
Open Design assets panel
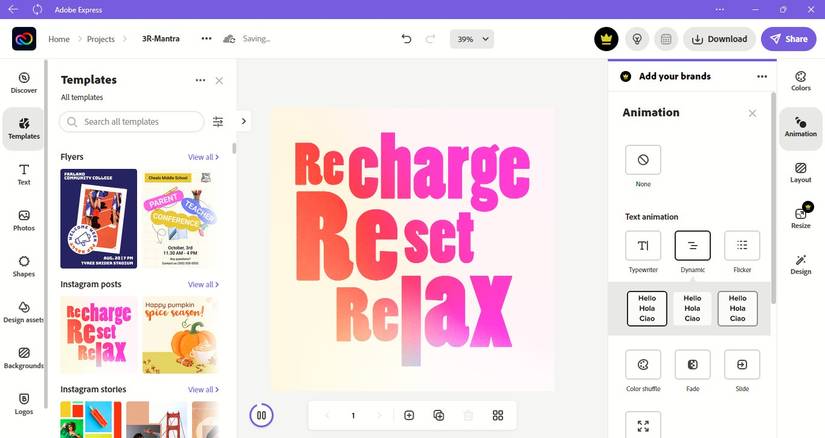pyautogui.click(x=24, y=312)
